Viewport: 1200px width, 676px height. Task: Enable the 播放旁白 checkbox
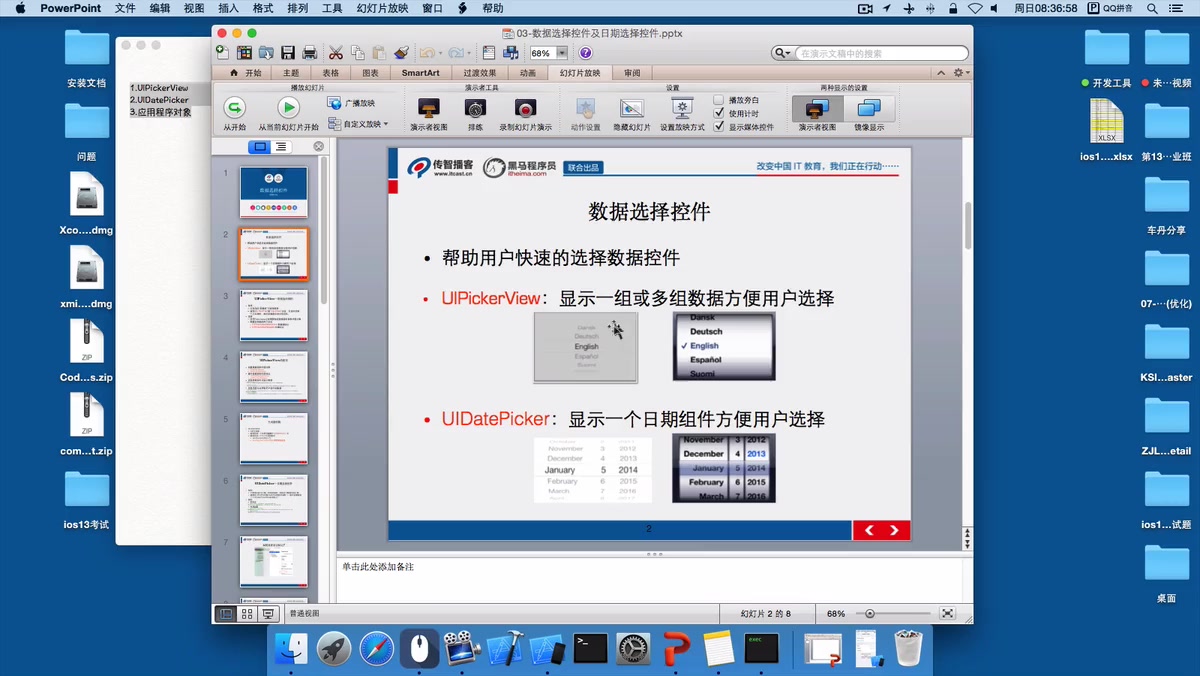click(719, 100)
